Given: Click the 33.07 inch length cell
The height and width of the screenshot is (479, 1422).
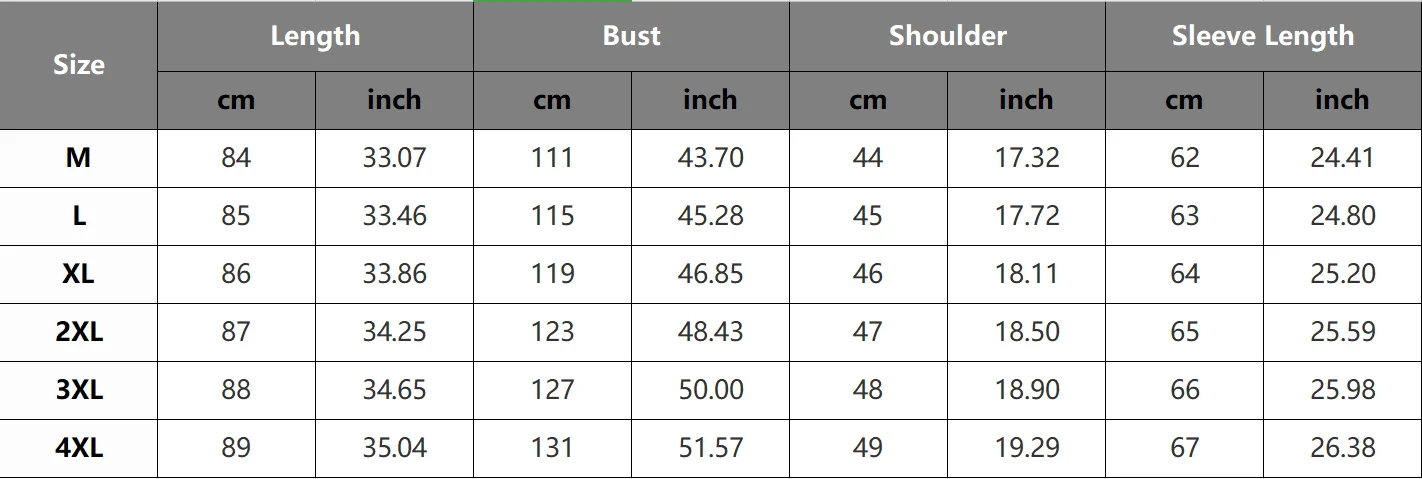Looking at the screenshot, I should coord(394,158).
